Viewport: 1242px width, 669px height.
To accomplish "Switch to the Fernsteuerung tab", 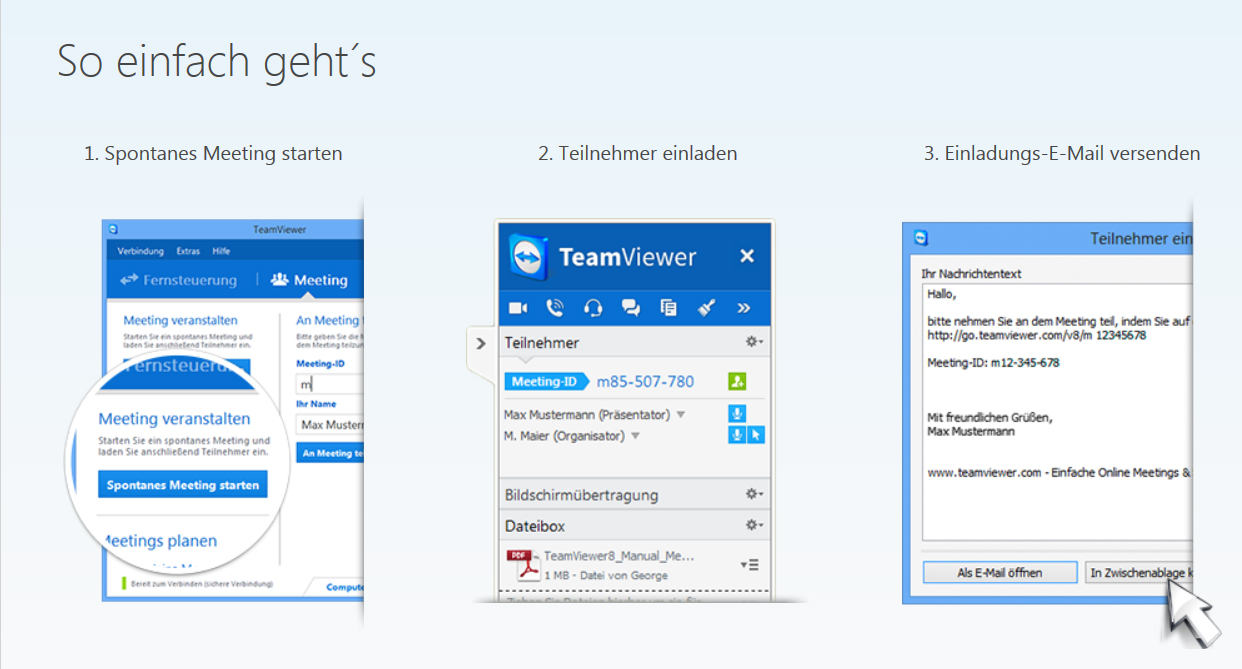I will coord(179,281).
